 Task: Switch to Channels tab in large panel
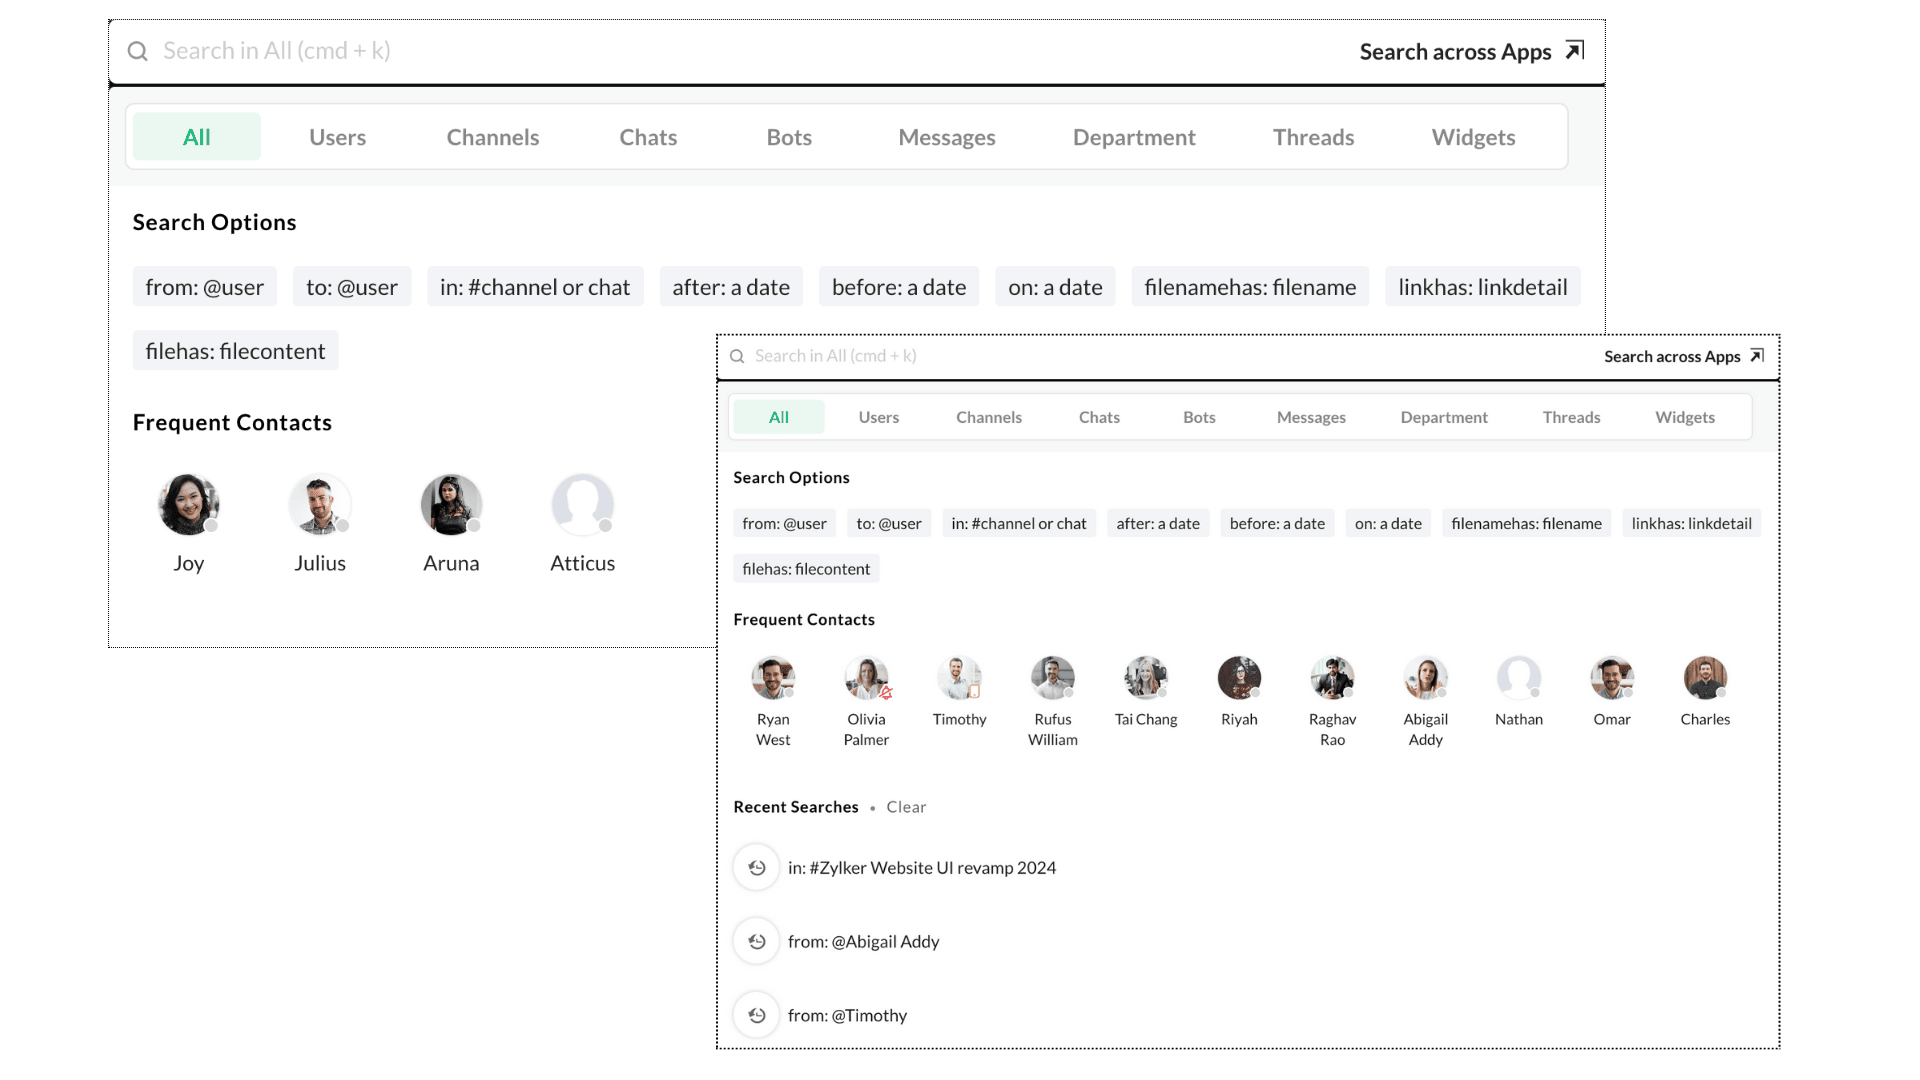coord(492,137)
